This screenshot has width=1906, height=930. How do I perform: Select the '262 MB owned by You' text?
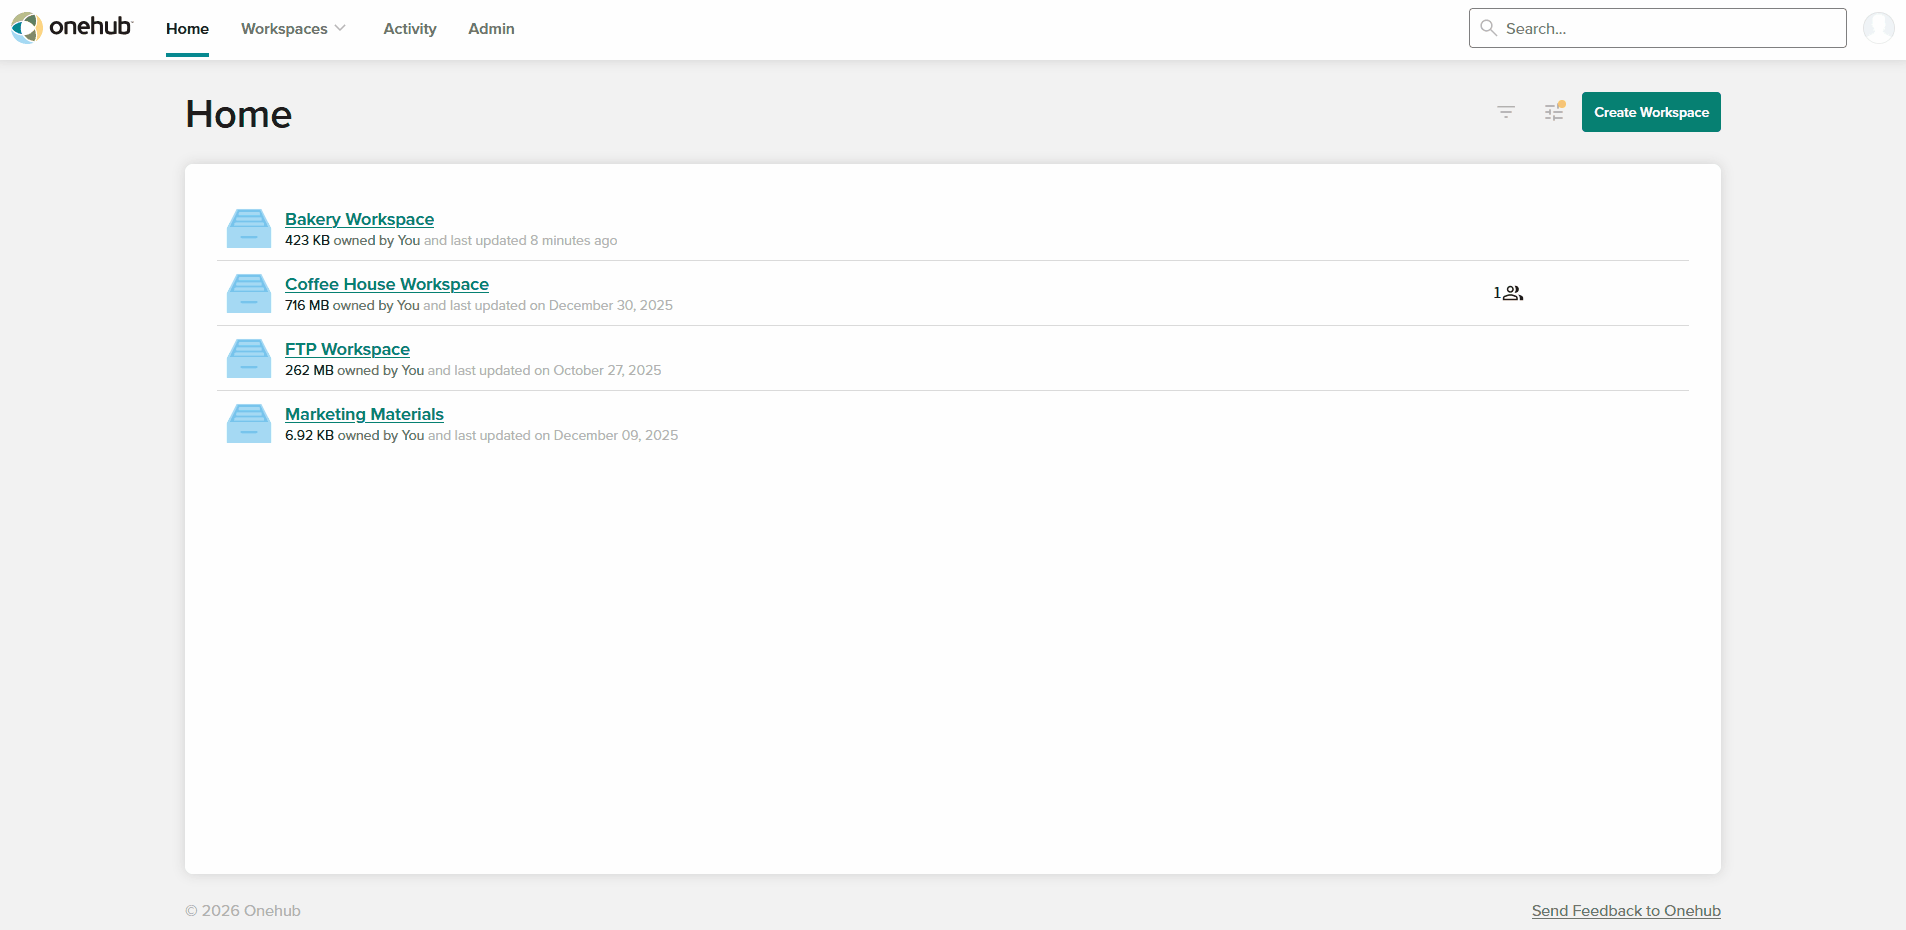click(x=355, y=371)
